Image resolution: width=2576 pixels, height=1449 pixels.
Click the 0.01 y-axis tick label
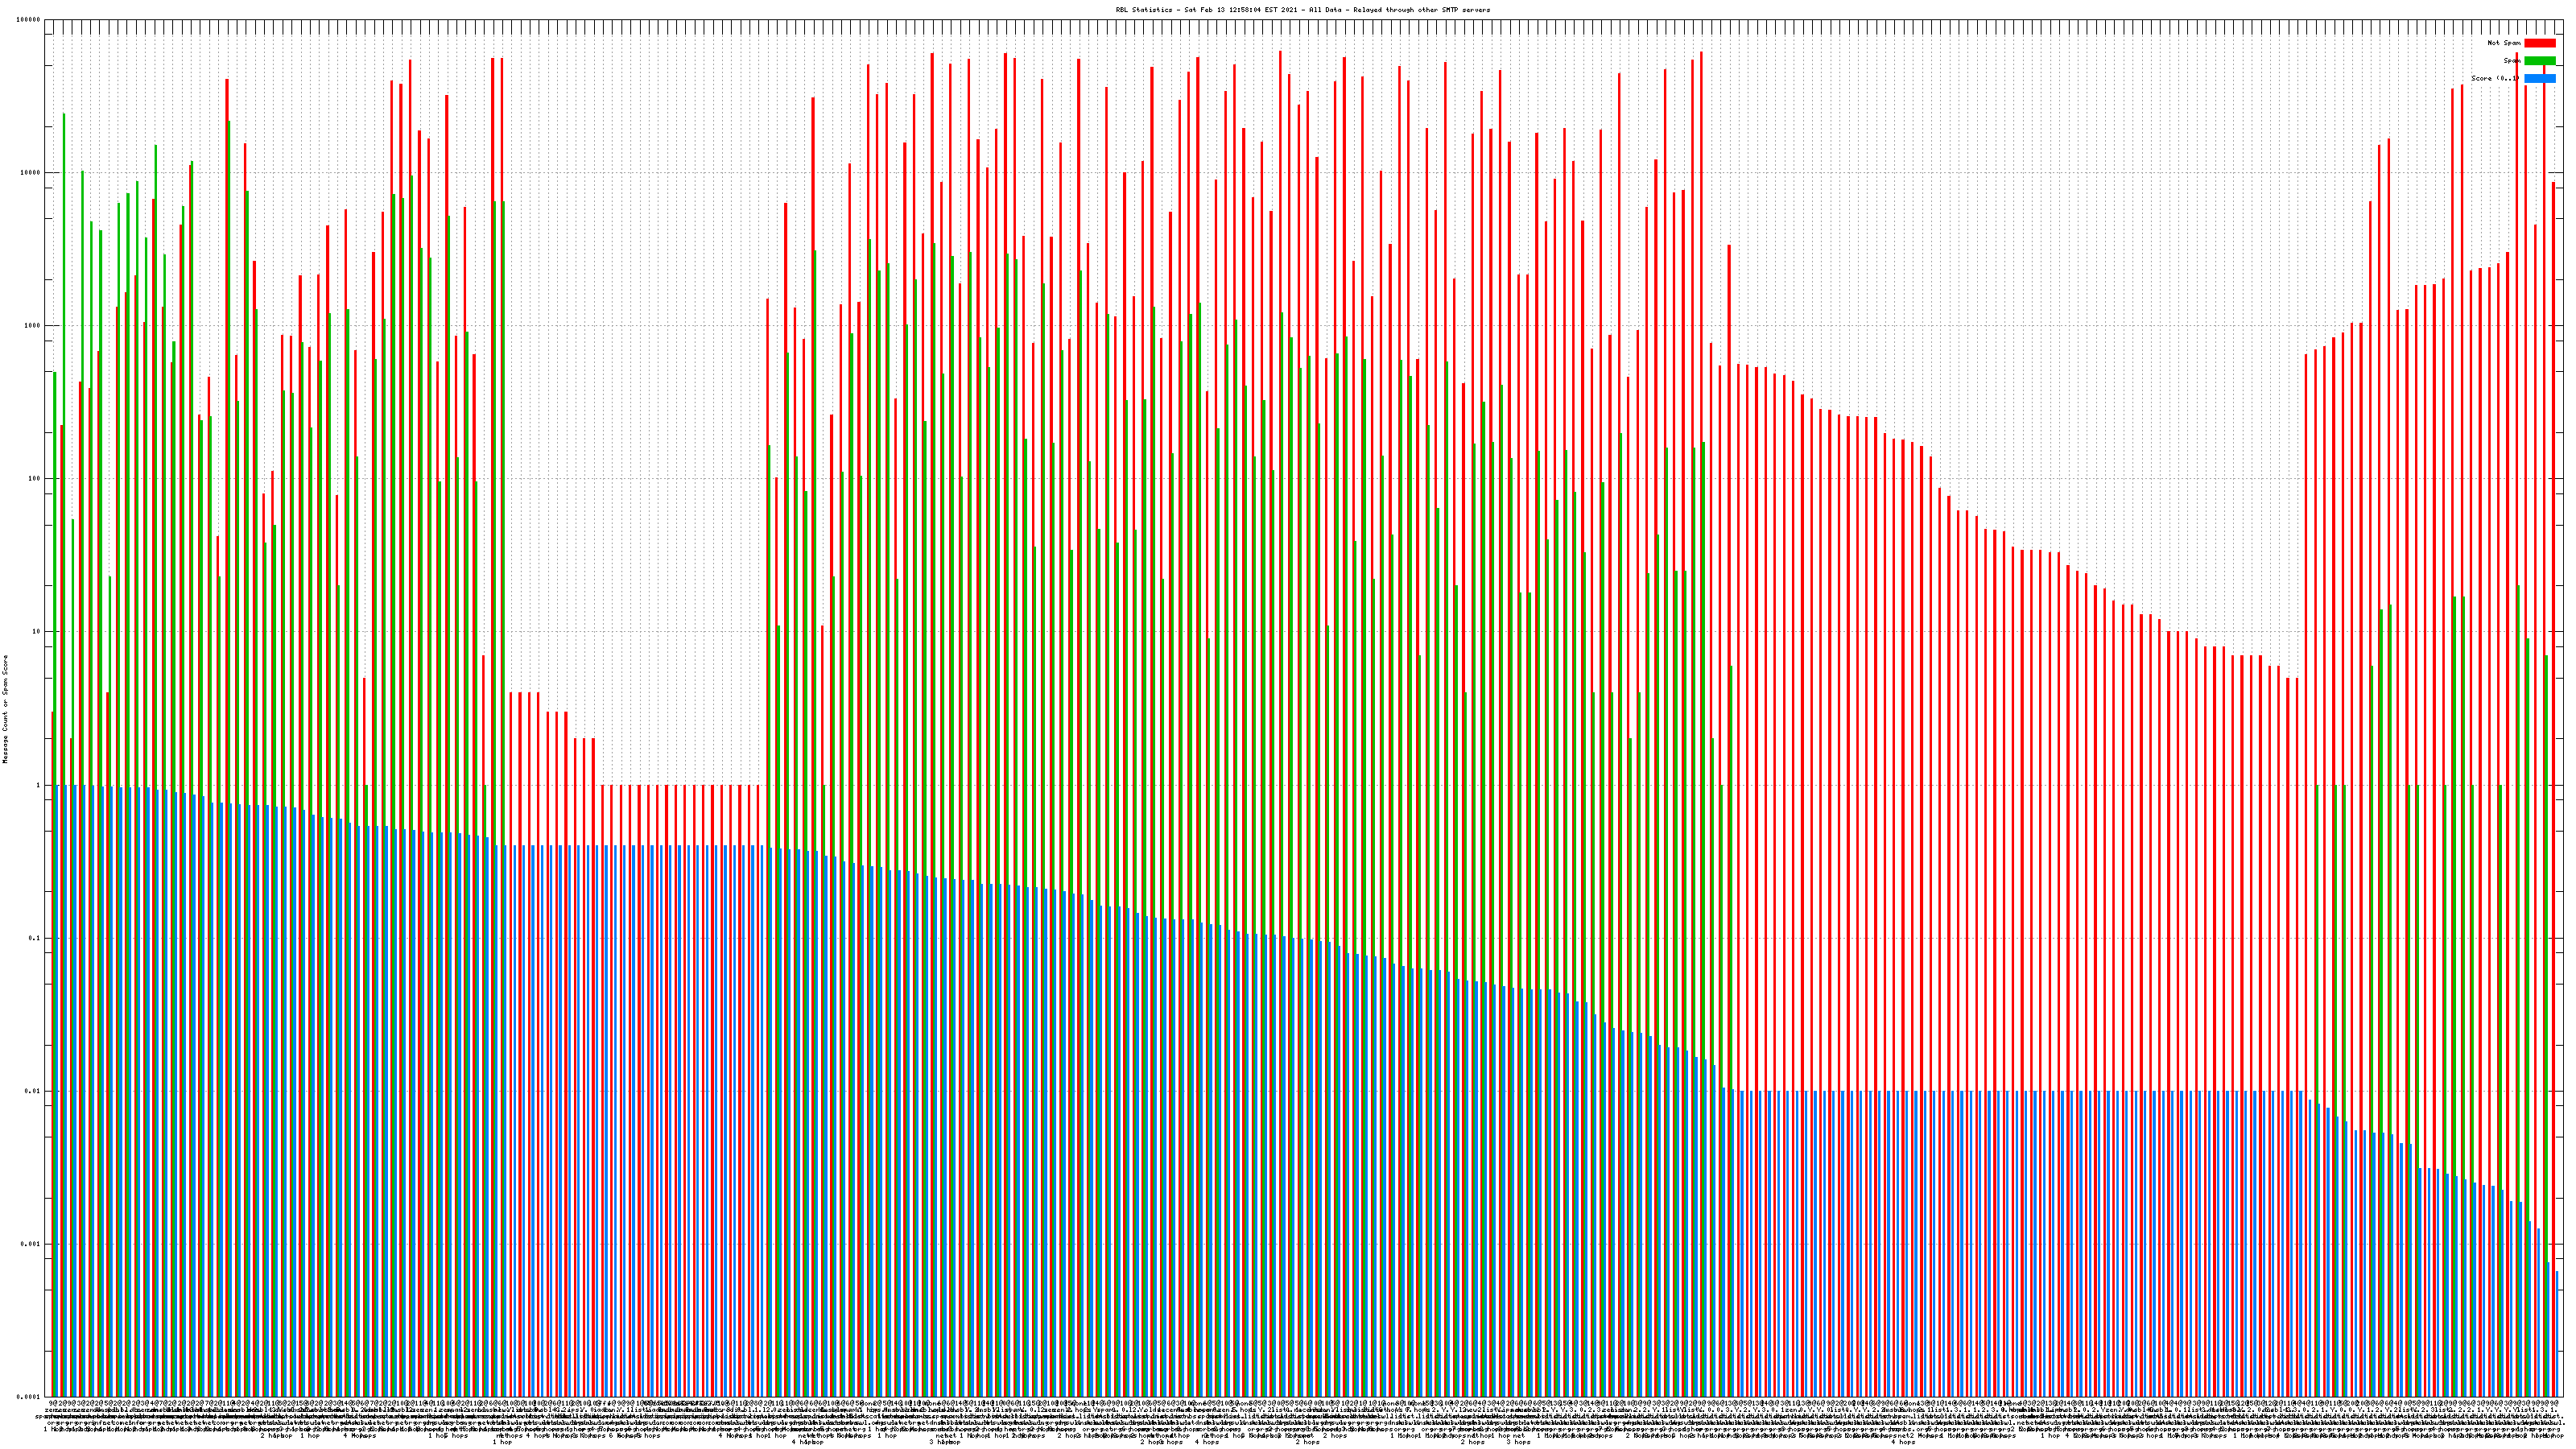pyautogui.click(x=33, y=1091)
